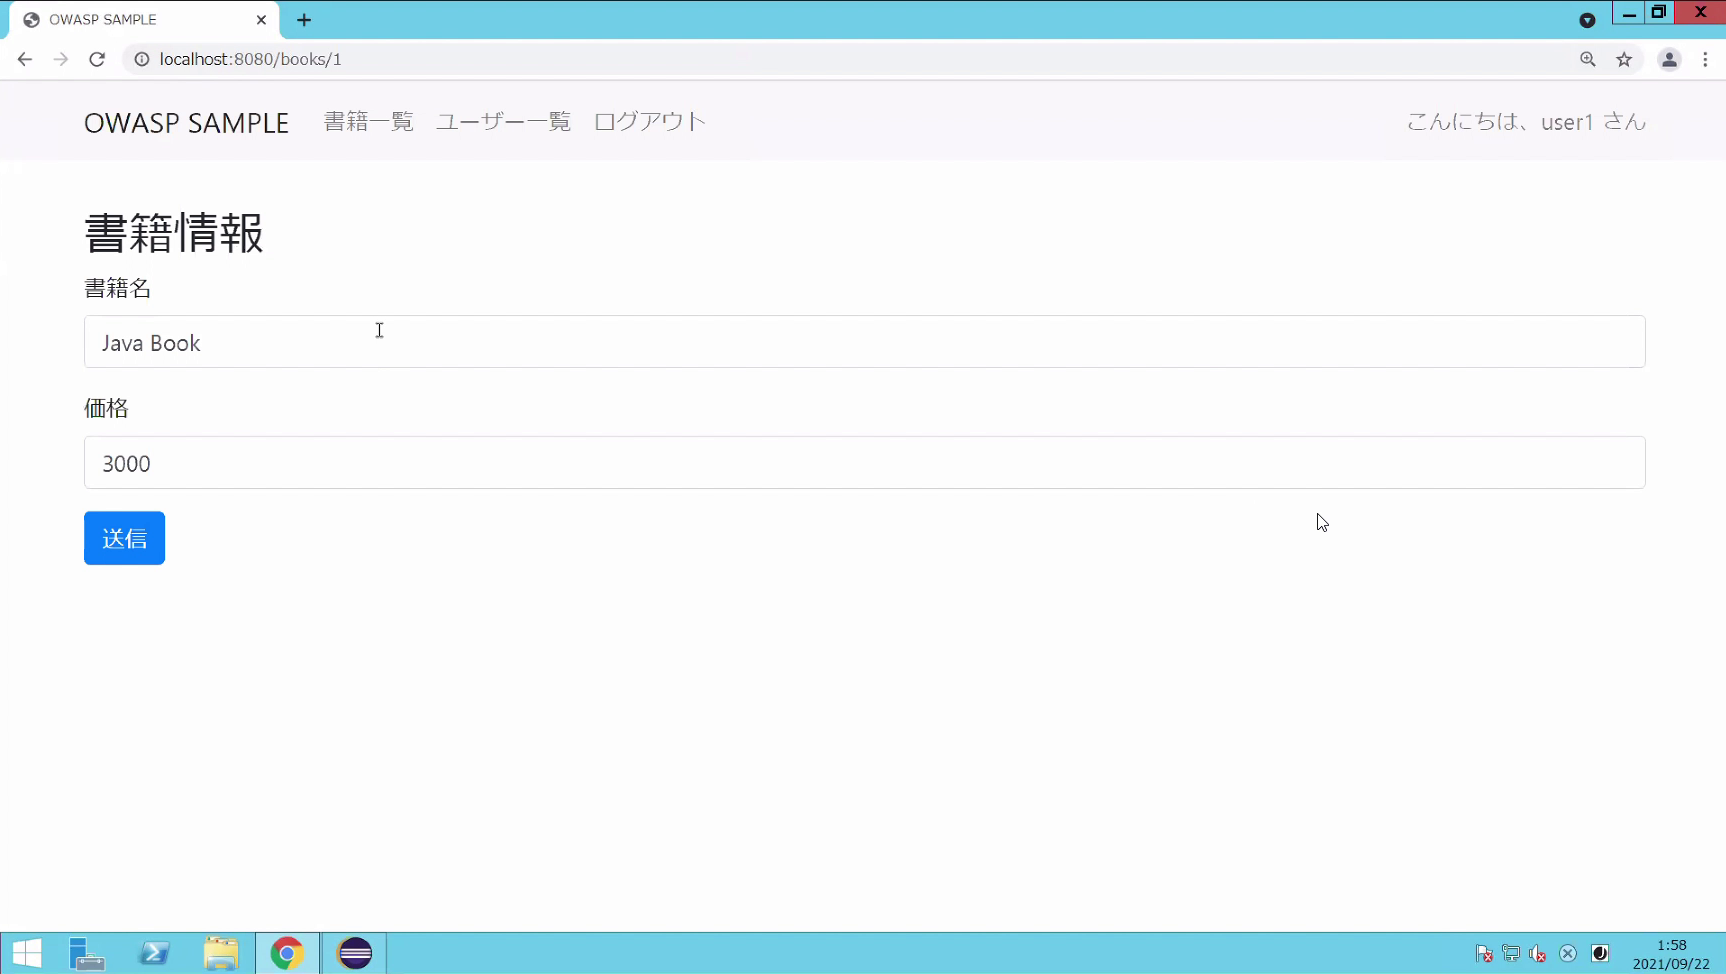Click the network tray icon
Viewport: 1726px width, 974px height.
tap(1511, 954)
